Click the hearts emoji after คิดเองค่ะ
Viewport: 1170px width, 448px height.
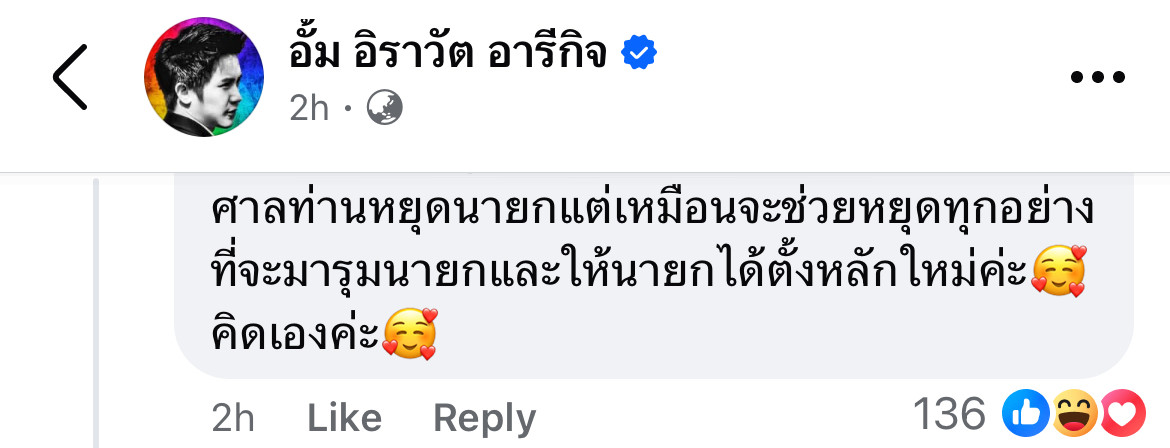pyautogui.click(x=409, y=335)
